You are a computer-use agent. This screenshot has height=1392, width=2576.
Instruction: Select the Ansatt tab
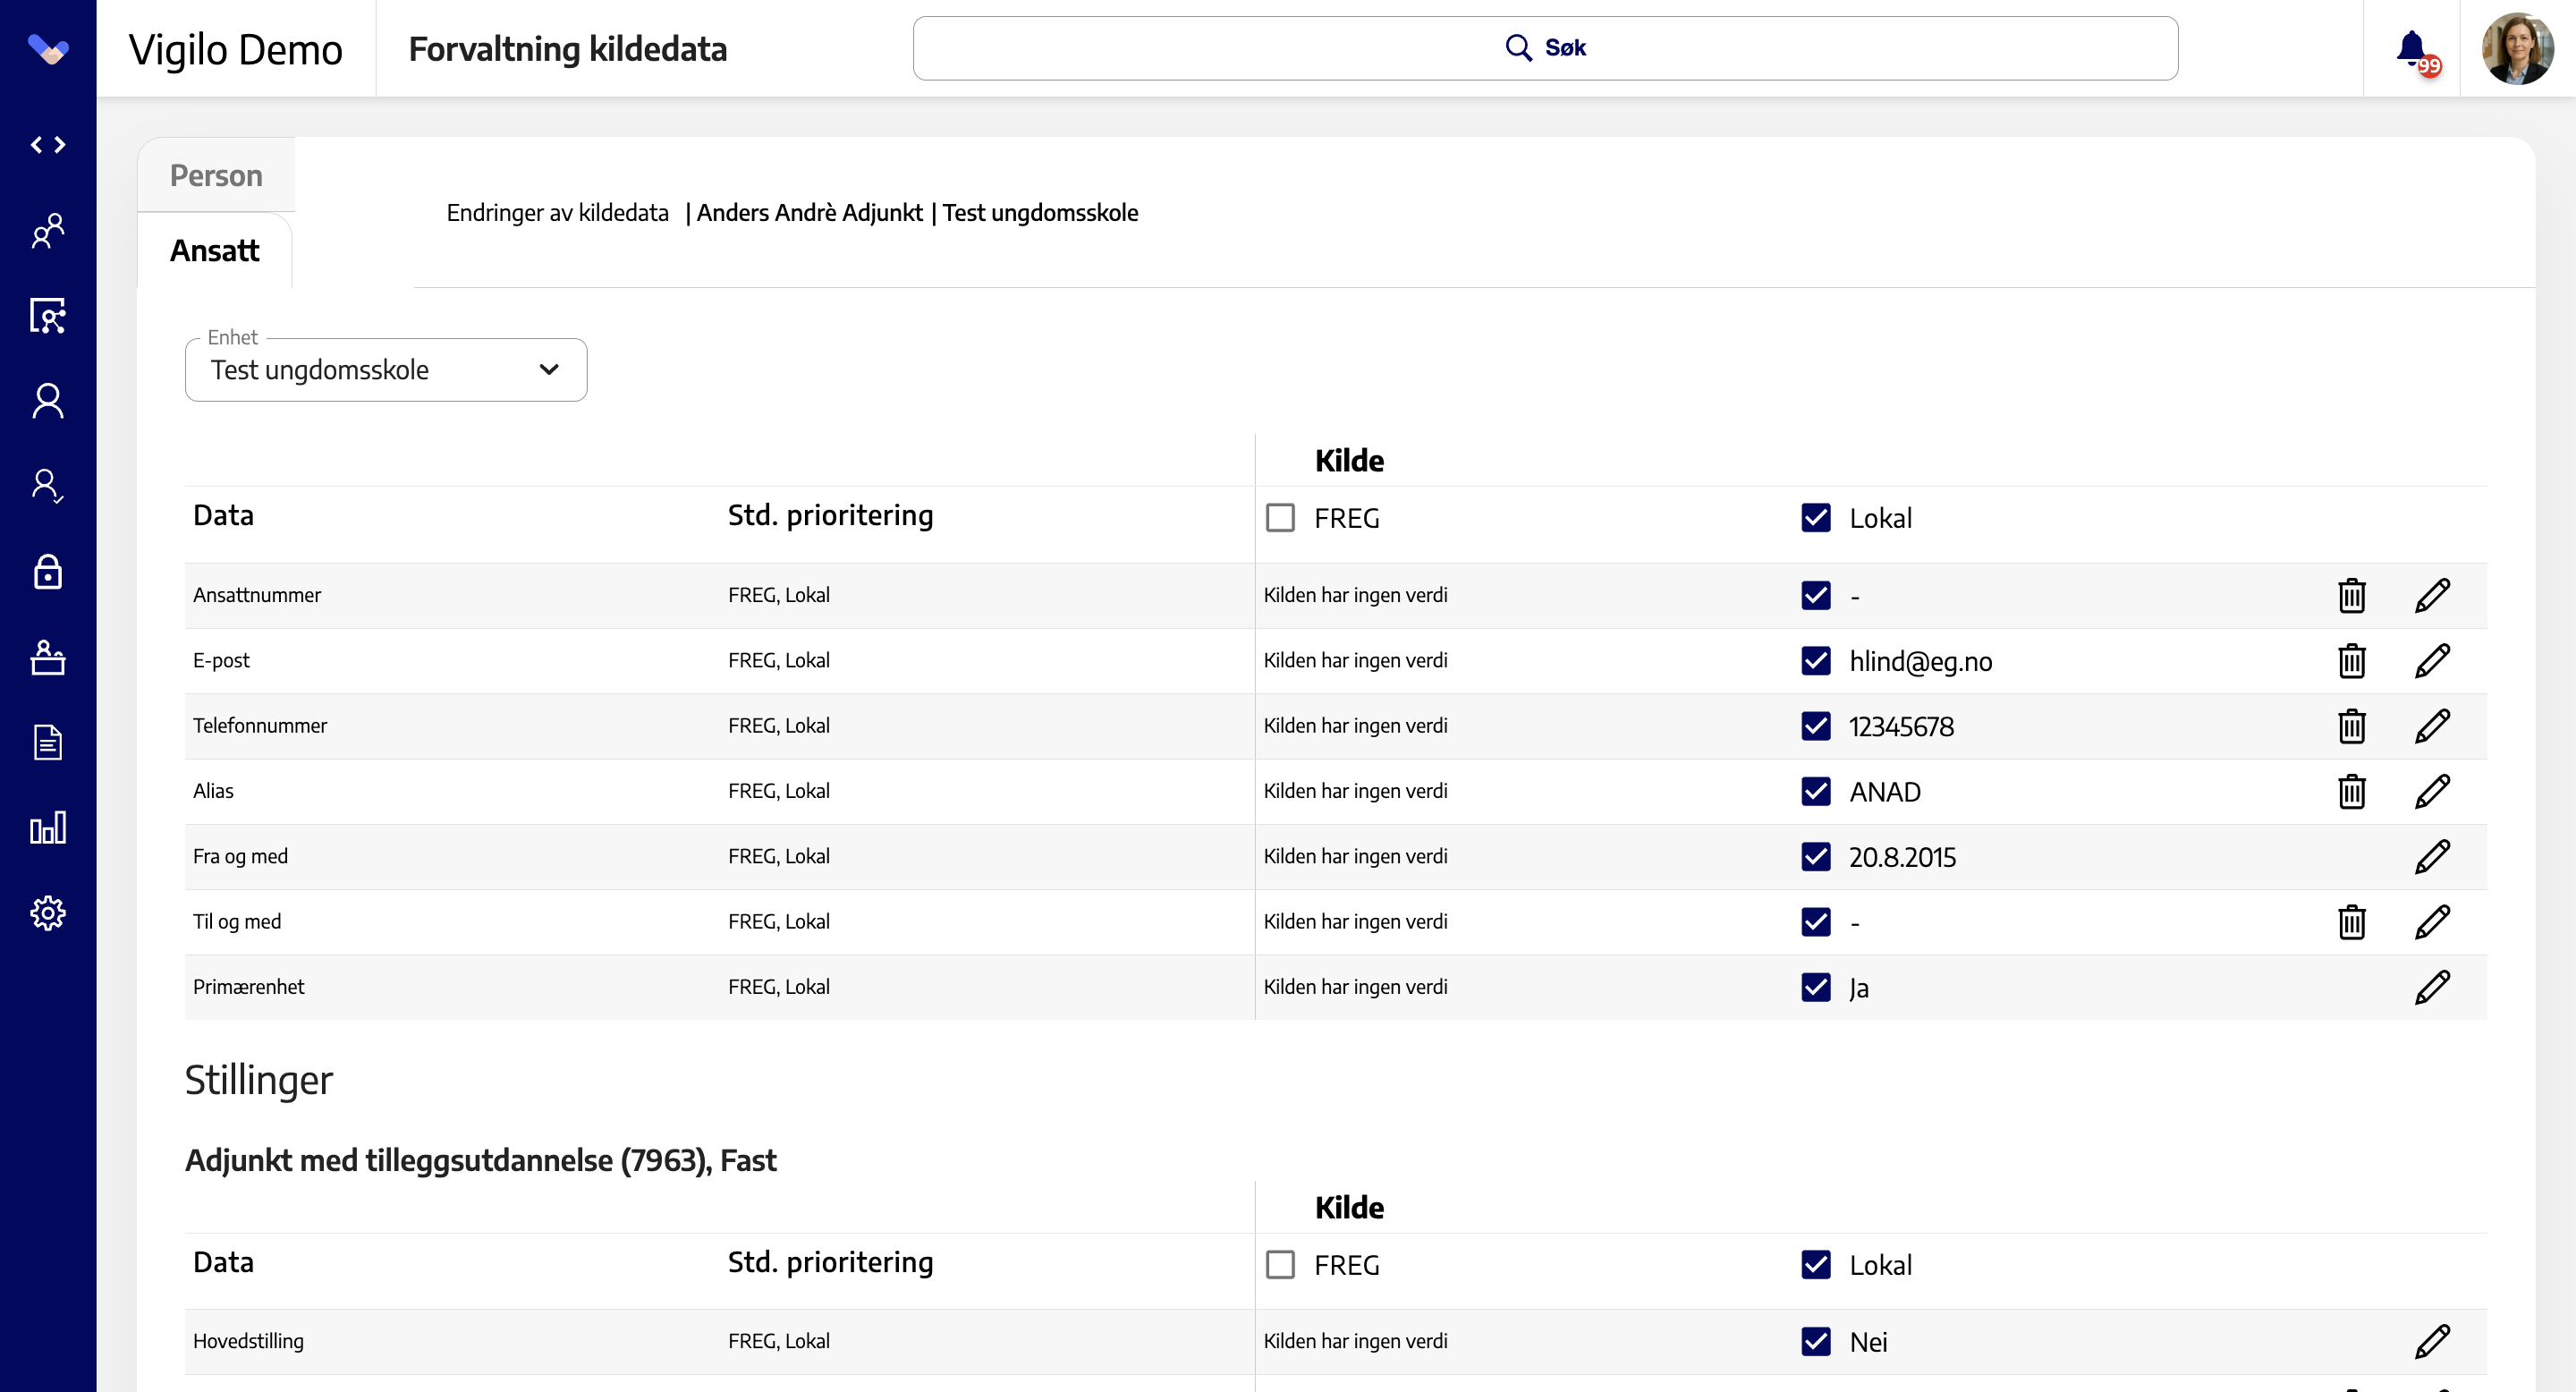(214, 250)
